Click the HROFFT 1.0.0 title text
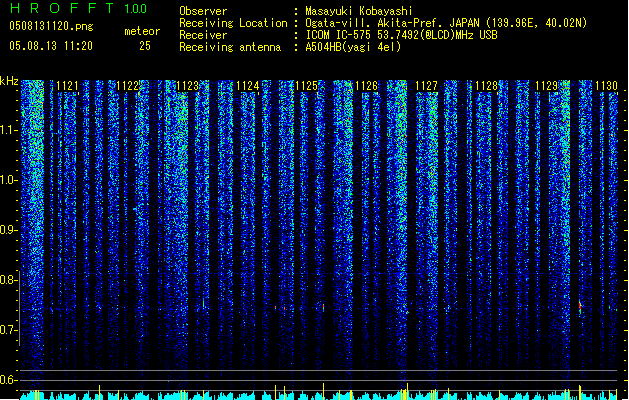Viewport: 629px width, 400px height. pos(78,8)
